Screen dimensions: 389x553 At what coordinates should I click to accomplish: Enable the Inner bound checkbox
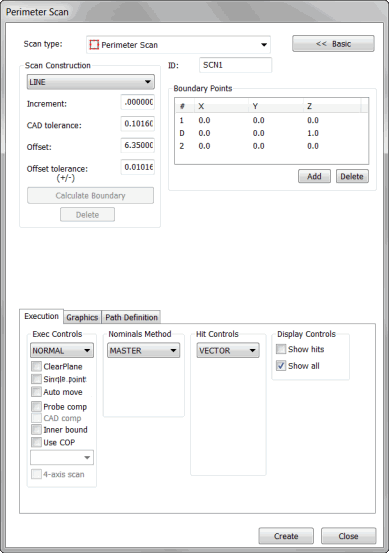click(37, 430)
